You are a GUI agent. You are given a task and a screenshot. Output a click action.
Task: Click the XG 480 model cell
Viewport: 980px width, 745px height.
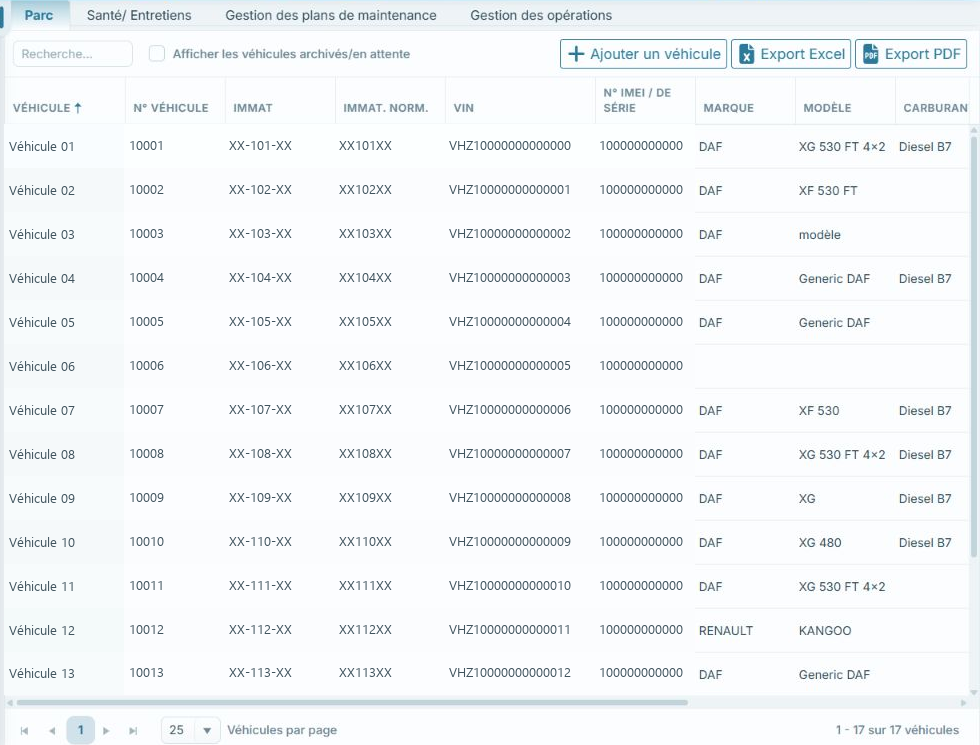pos(820,542)
